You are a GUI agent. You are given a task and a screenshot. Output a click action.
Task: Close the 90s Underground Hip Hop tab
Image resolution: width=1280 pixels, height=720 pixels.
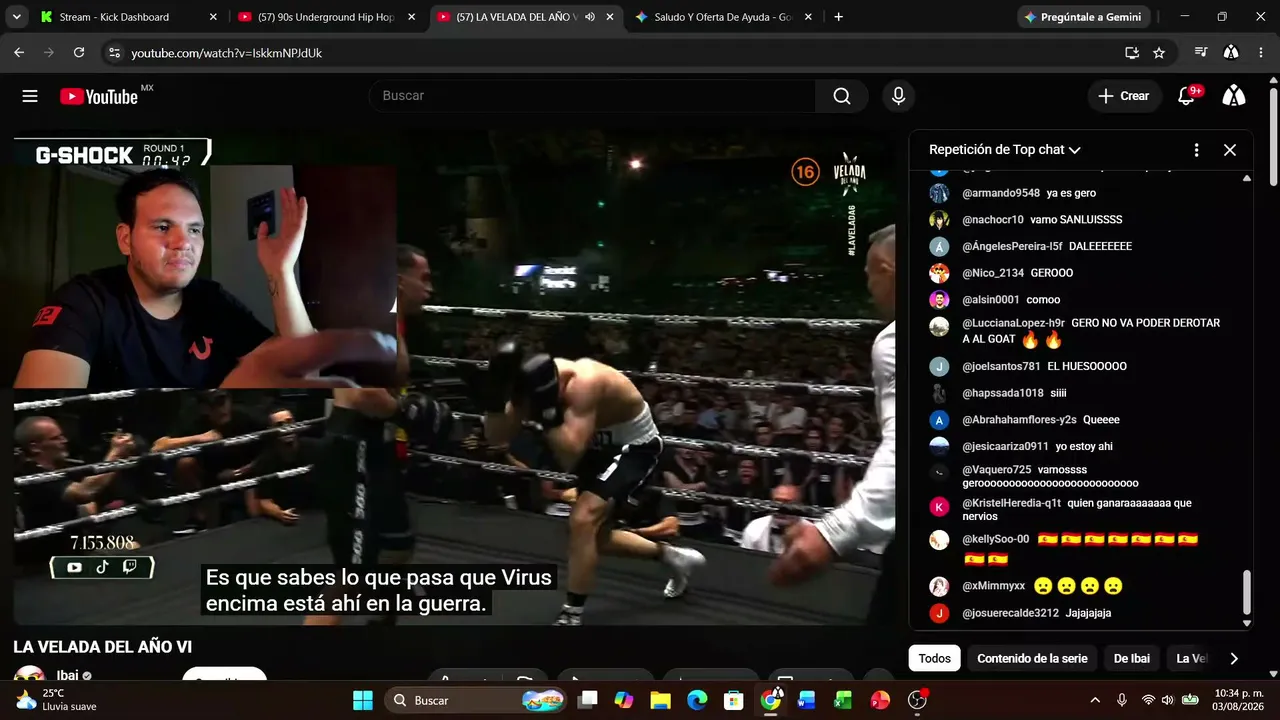(x=411, y=17)
